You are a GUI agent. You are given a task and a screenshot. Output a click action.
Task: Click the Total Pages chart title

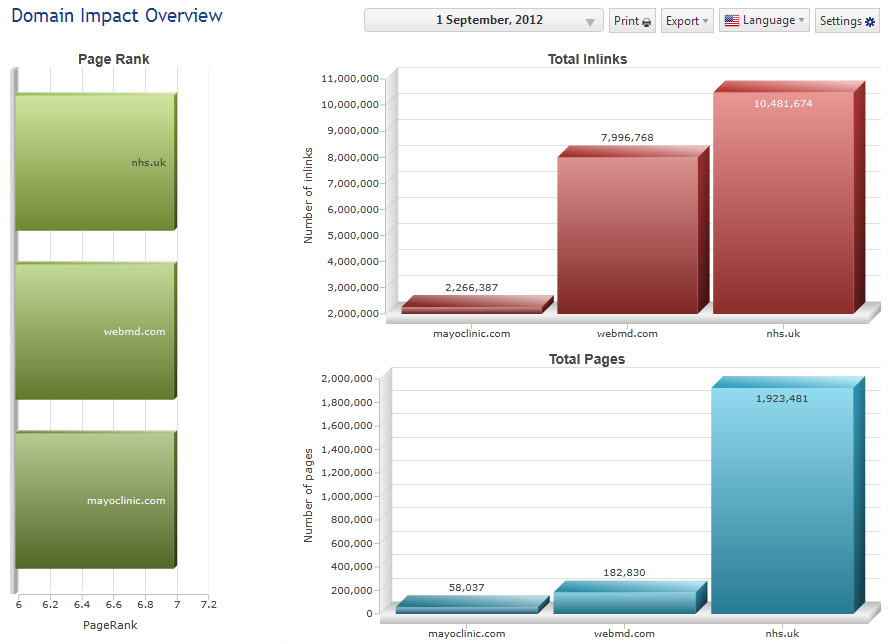point(587,359)
